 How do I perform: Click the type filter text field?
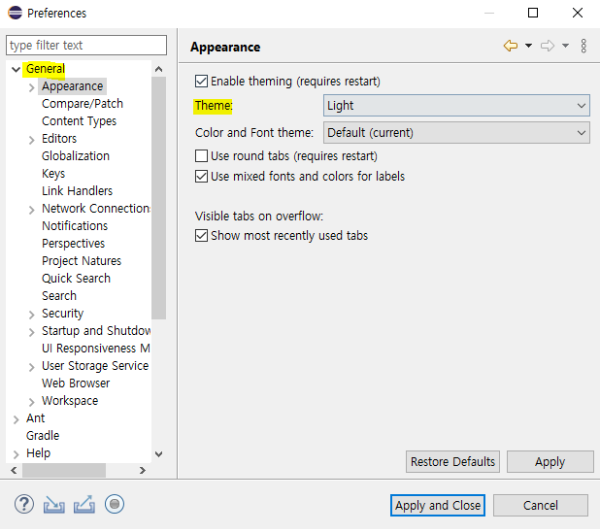tap(86, 45)
